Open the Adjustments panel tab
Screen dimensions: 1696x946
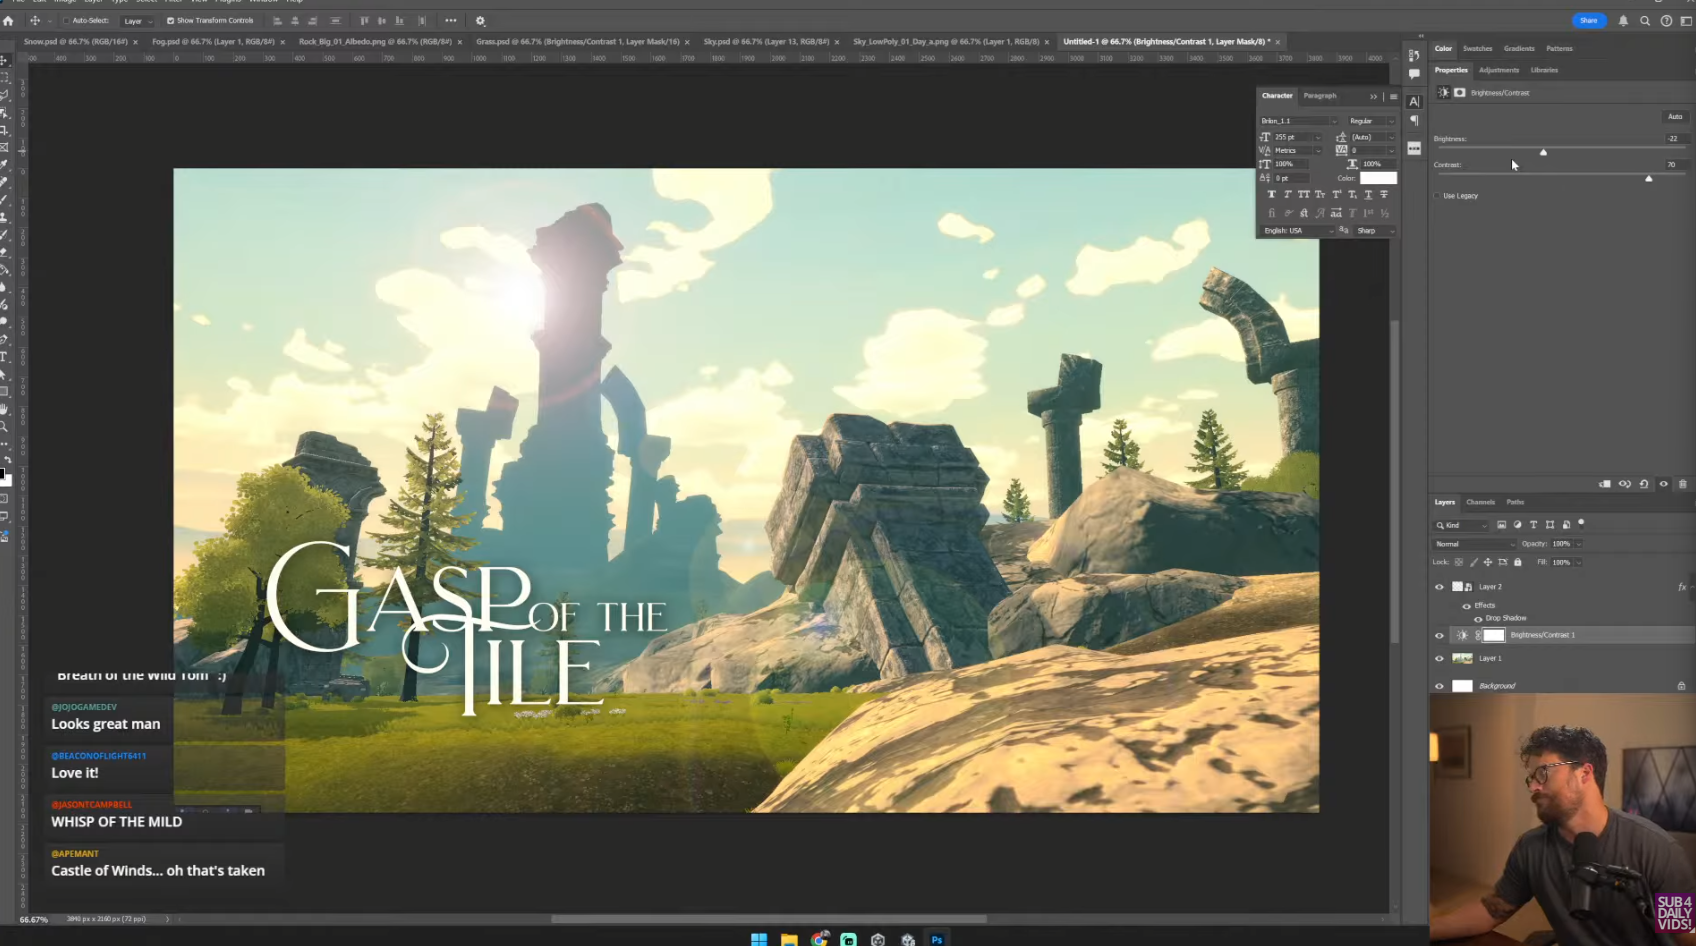pos(1498,70)
